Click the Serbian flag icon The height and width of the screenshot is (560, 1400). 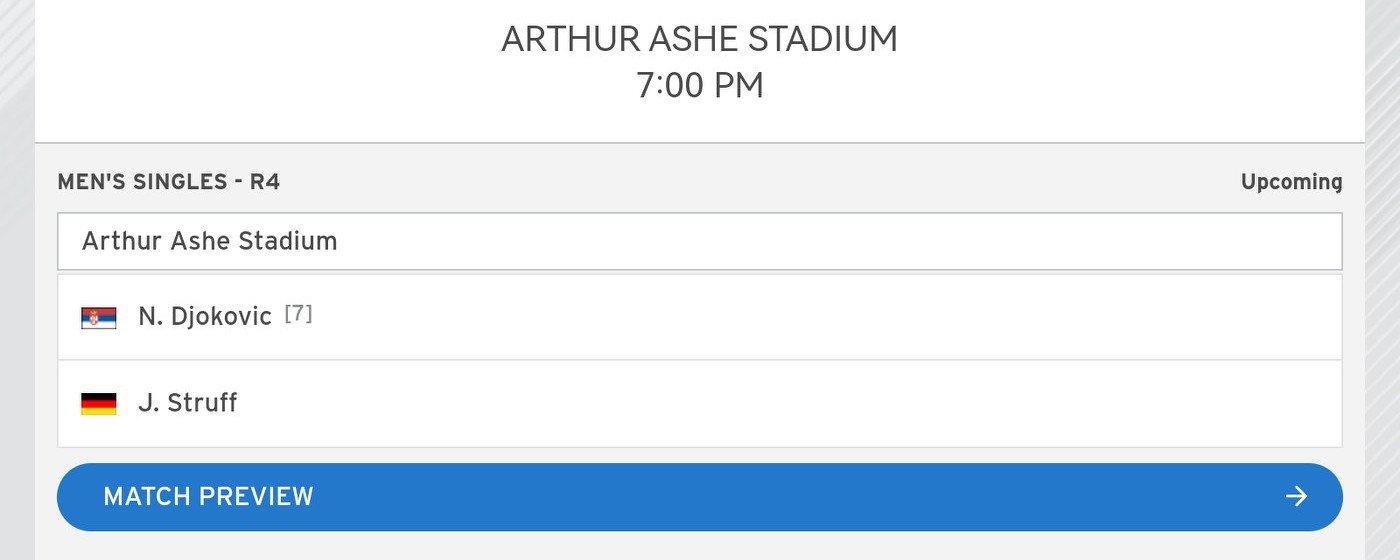point(99,317)
